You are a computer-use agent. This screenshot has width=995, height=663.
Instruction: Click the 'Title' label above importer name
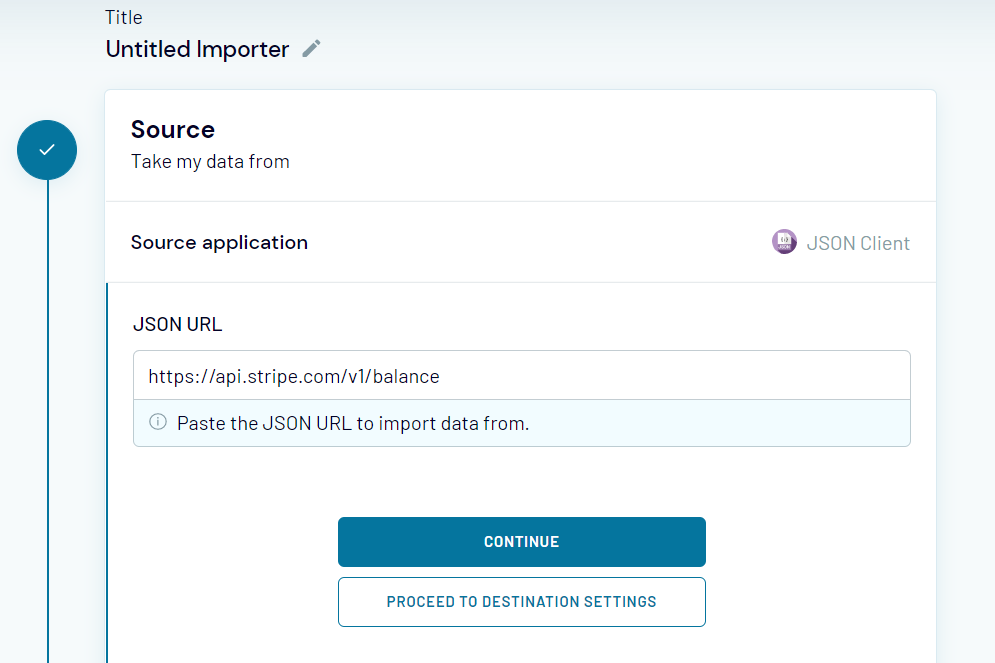point(124,17)
